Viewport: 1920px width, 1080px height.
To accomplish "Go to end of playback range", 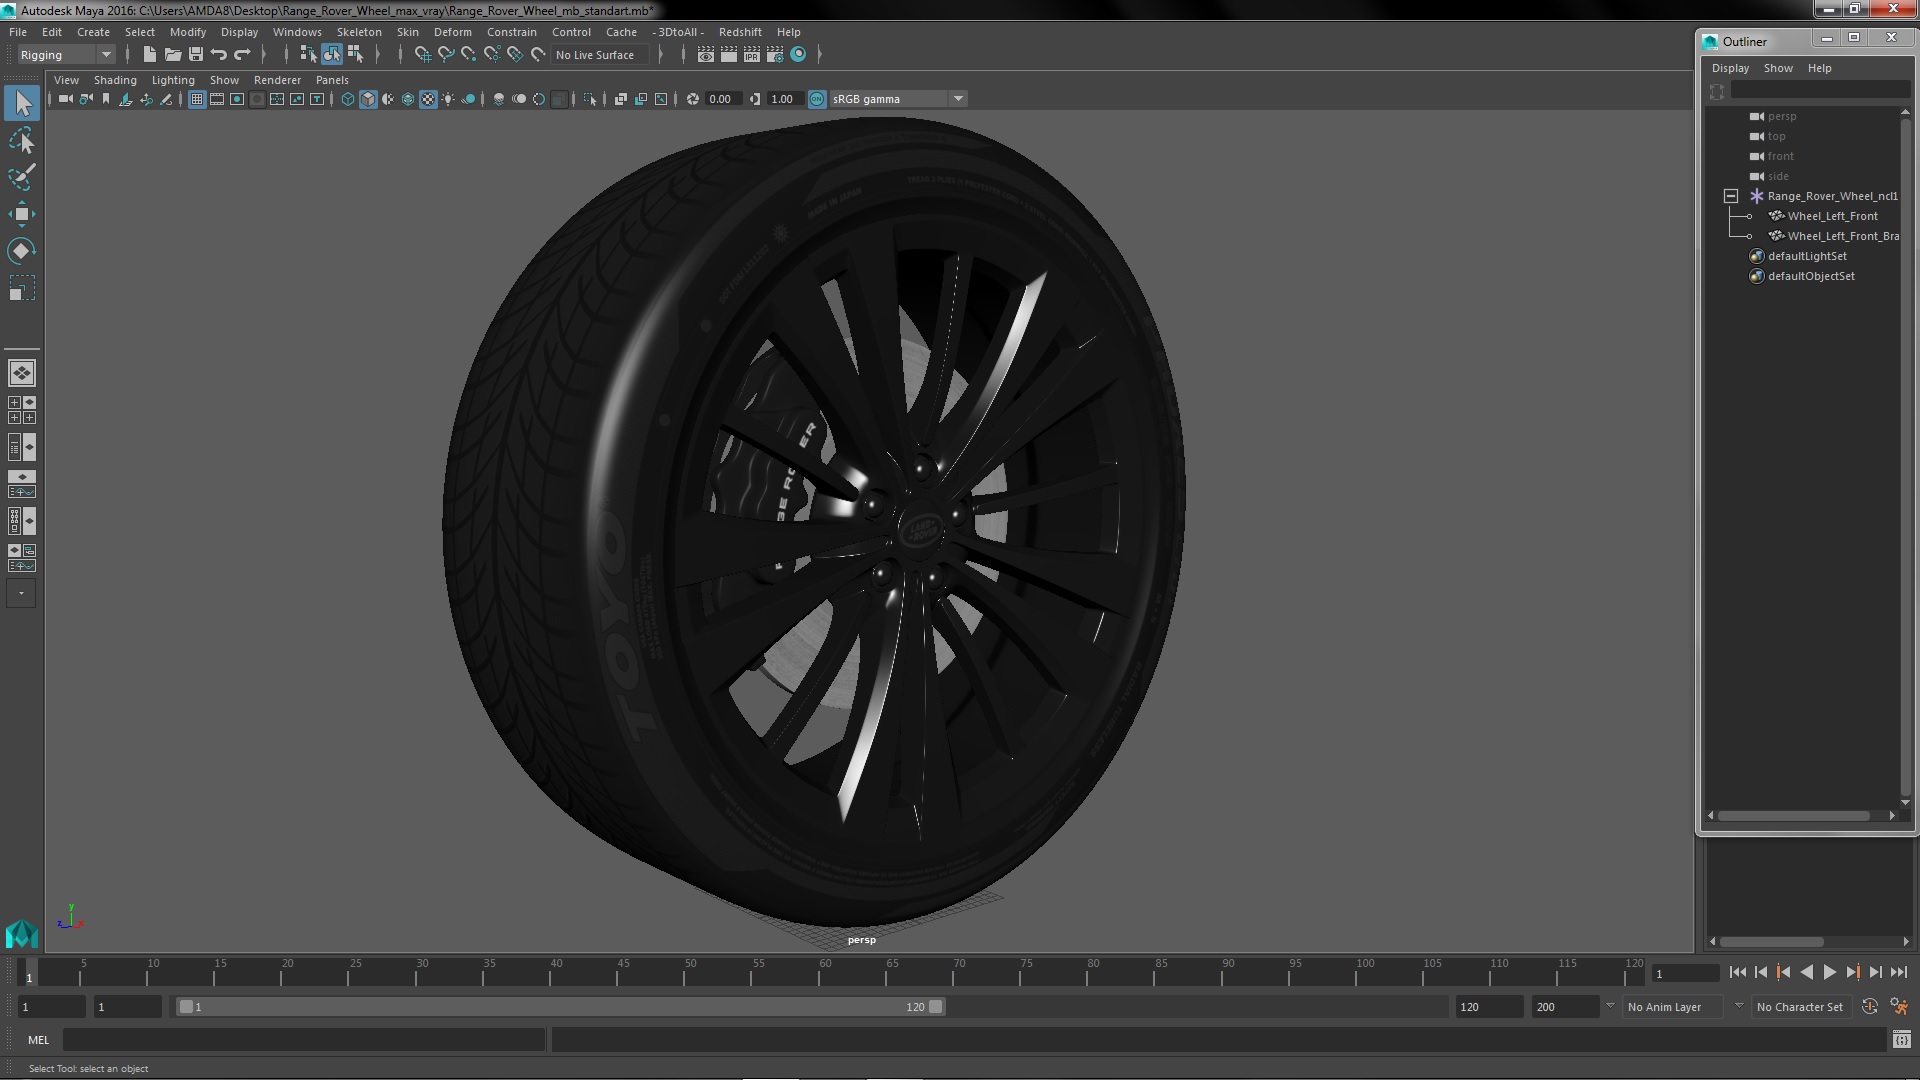I will (1898, 972).
